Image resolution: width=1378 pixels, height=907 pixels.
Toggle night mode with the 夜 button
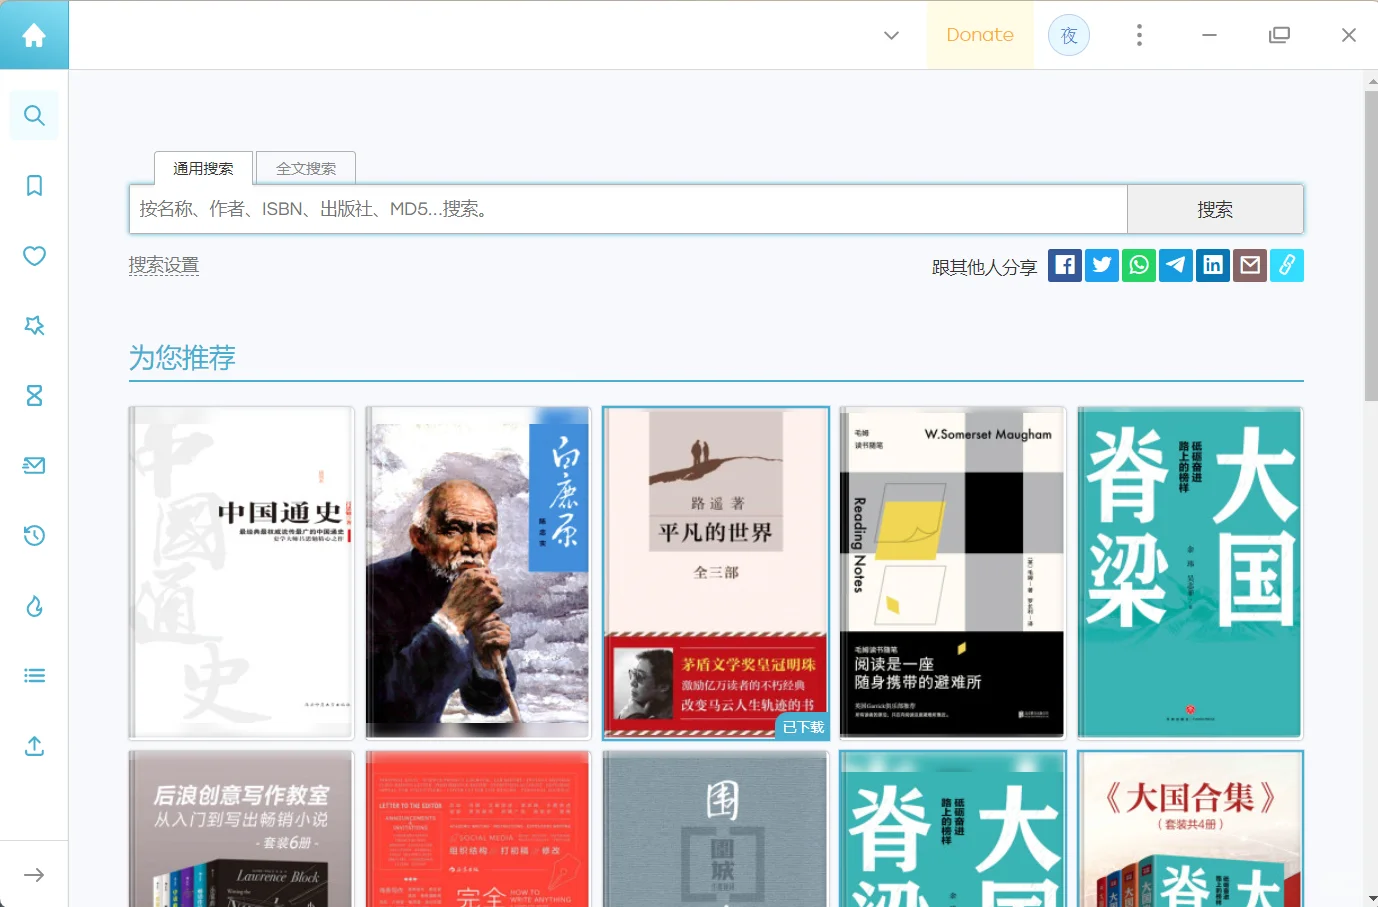pyautogui.click(x=1069, y=35)
